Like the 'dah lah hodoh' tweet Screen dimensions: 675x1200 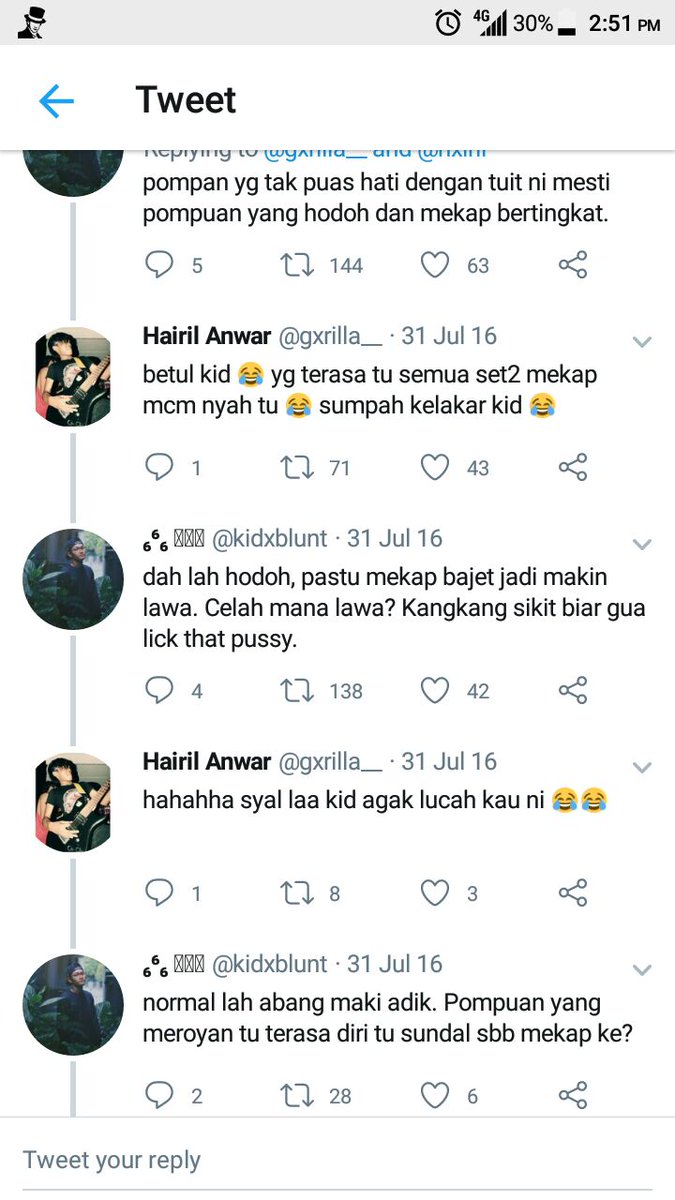pyautogui.click(x=434, y=691)
